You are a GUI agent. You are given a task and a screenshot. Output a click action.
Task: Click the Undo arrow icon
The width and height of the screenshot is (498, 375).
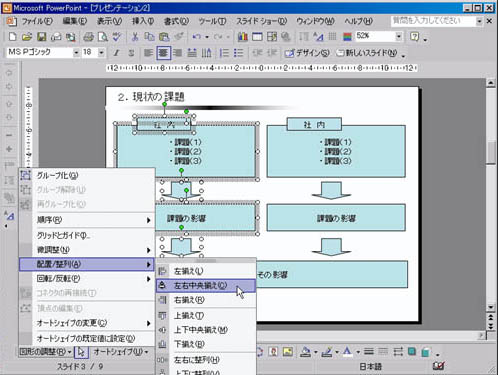[197, 37]
